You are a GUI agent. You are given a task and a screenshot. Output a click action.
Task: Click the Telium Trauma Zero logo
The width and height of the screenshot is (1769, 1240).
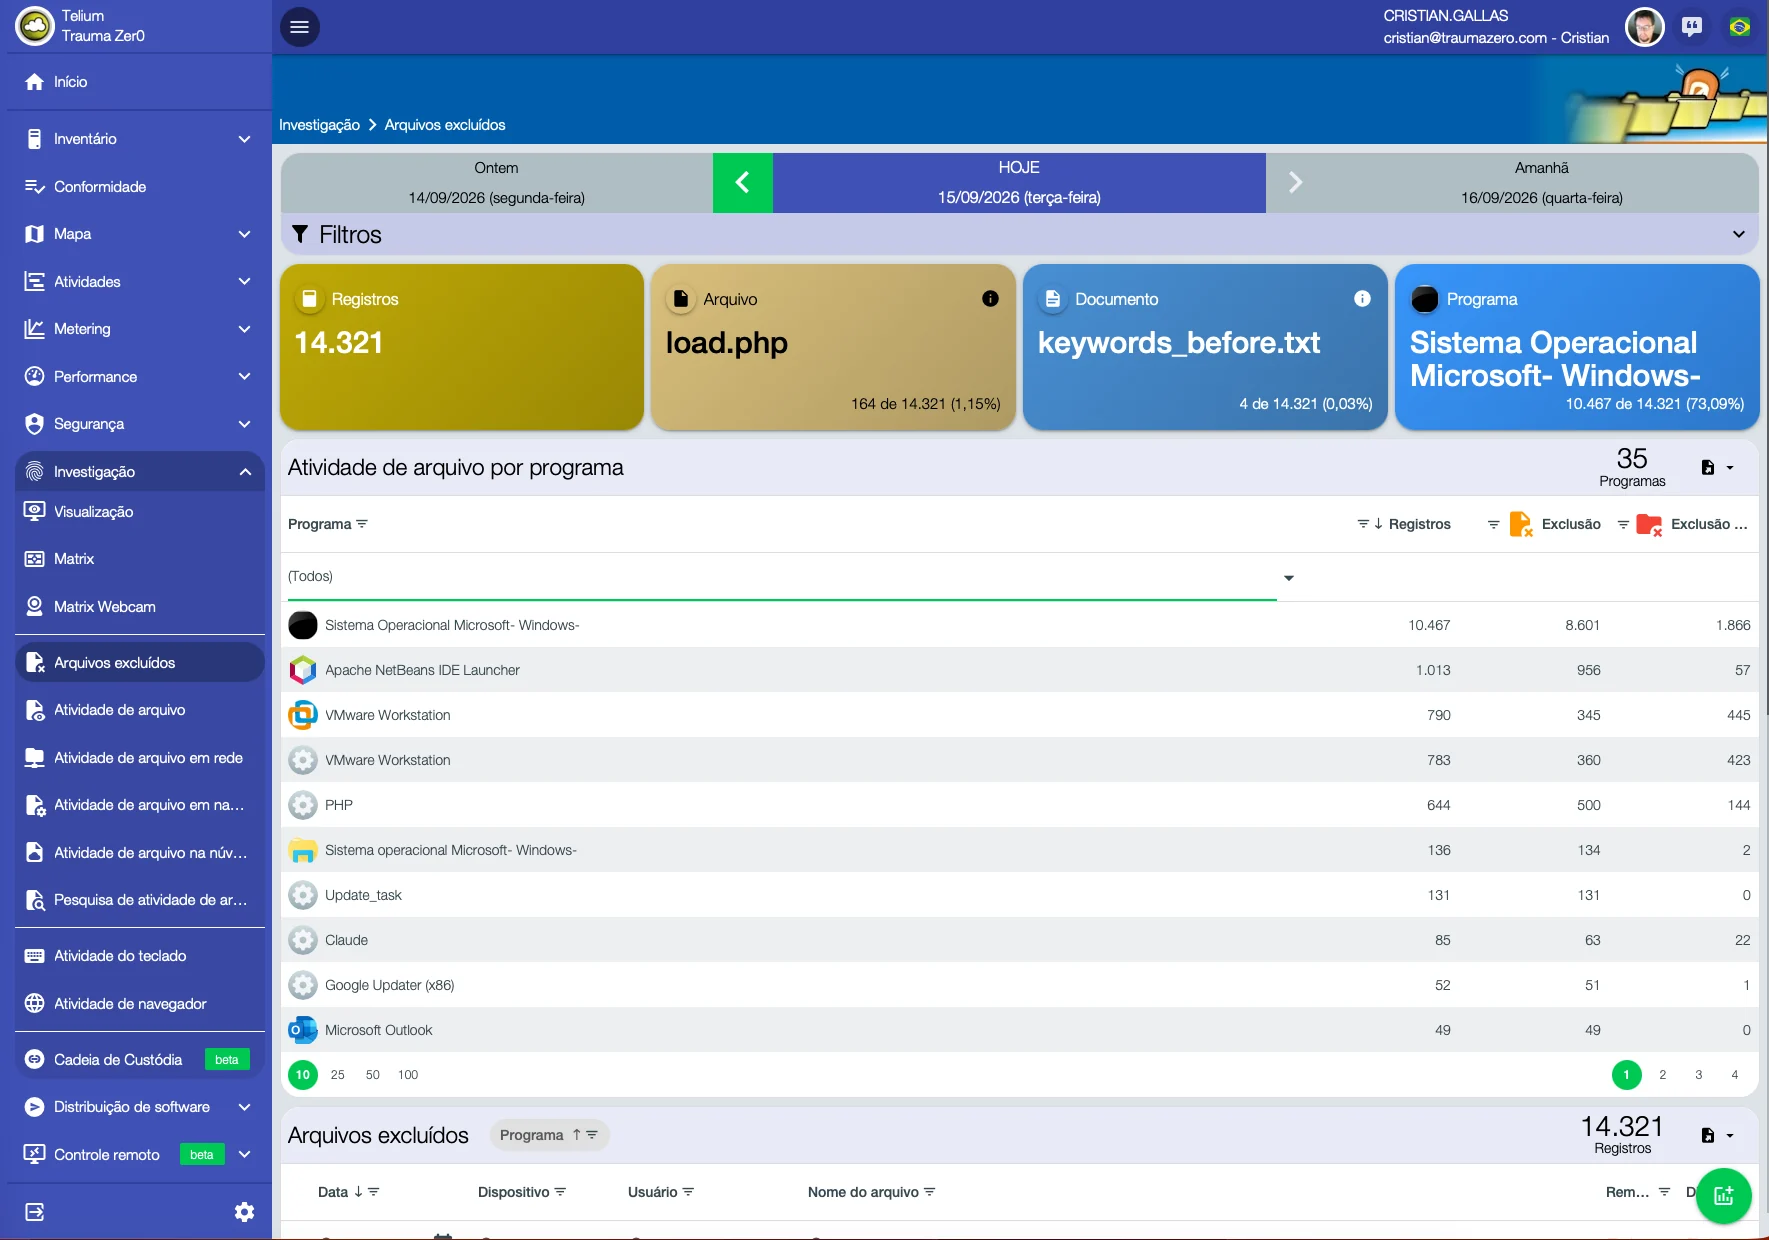35,27
